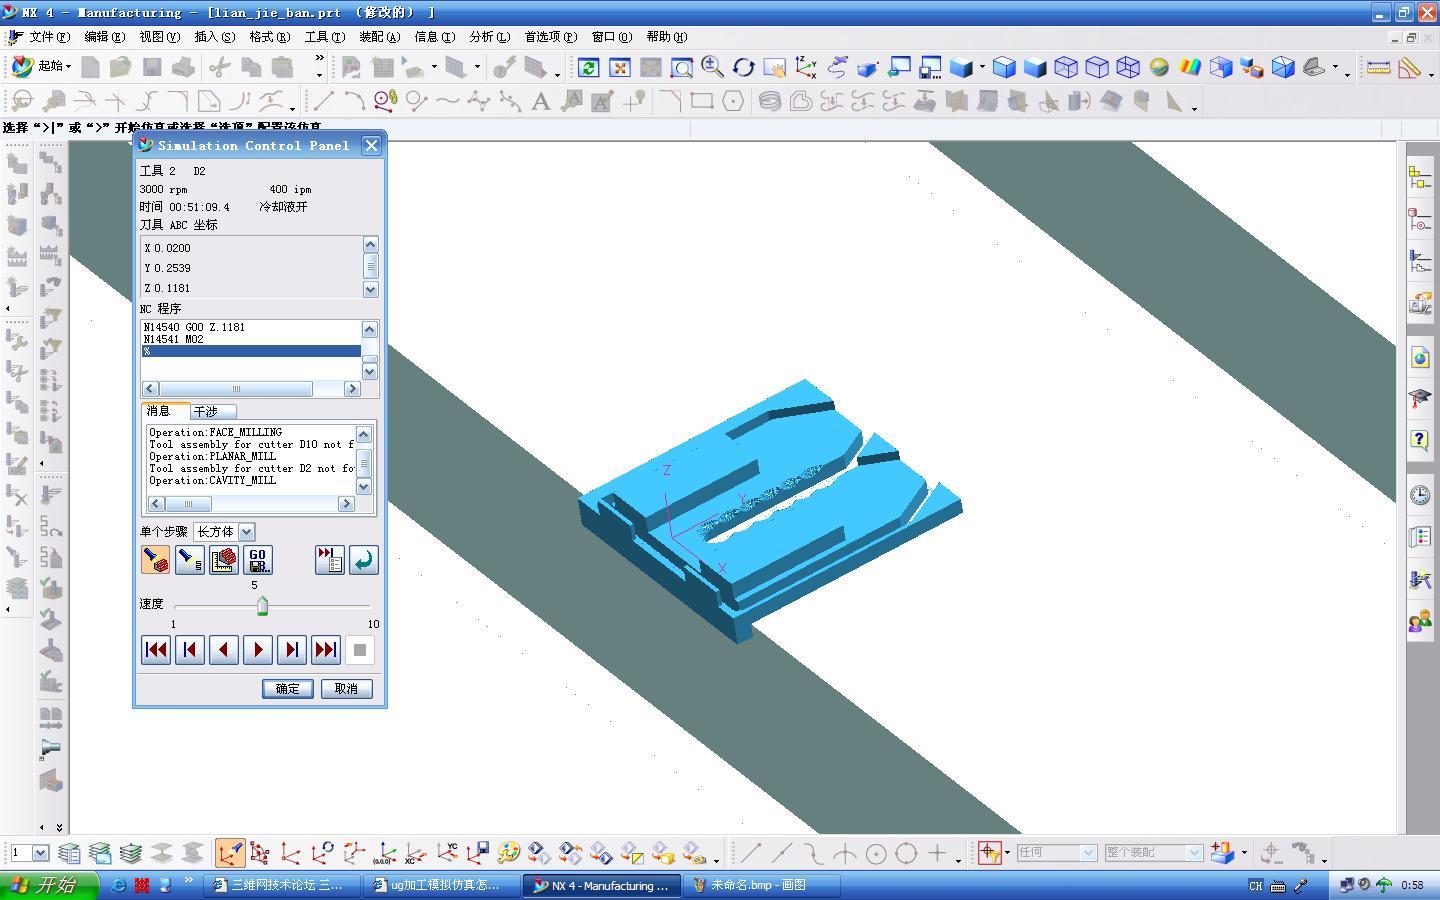Open the 文件(F) menu

click(49, 37)
